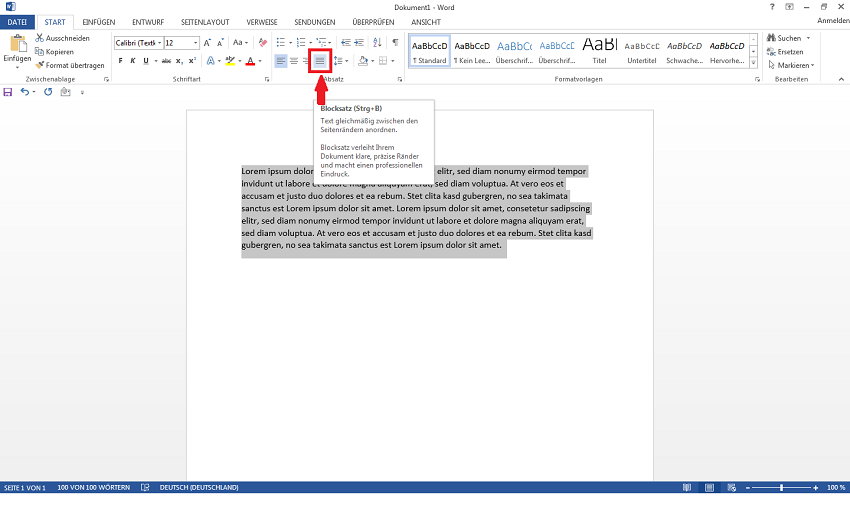Viewport: 850px width, 531px height.
Task: Click the font size field showing 12
Action: (x=178, y=43)
